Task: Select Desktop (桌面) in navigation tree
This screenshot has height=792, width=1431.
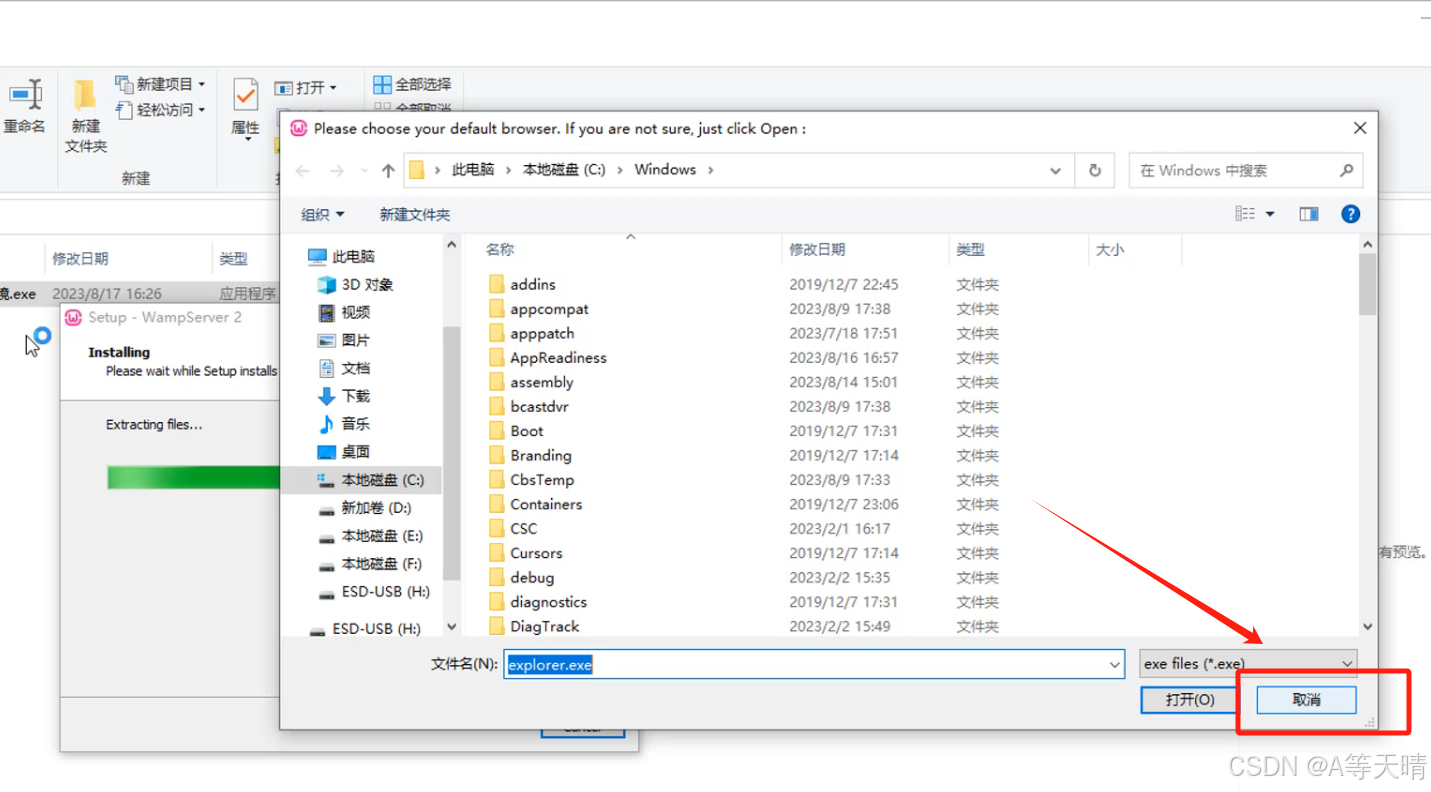Action: pos(344,453)
